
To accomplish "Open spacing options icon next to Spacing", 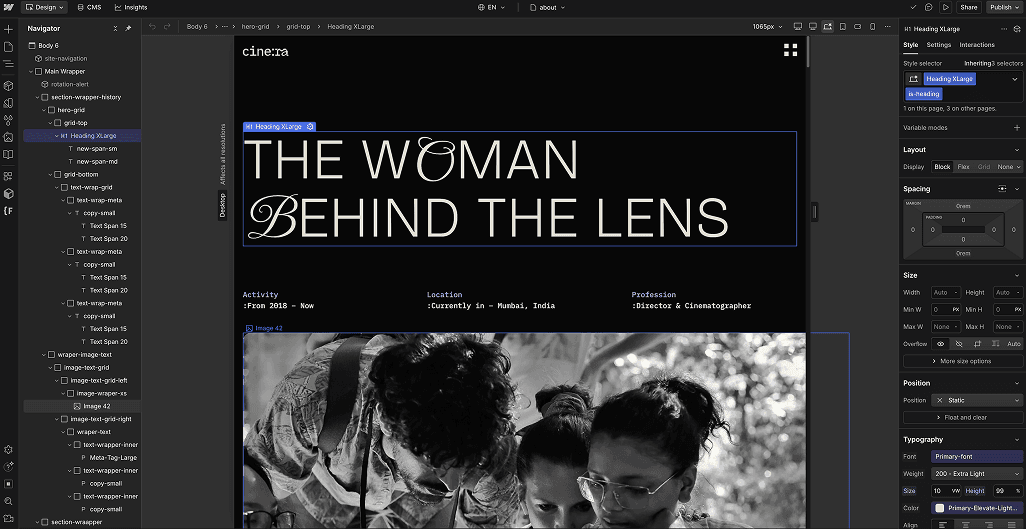I will (x=1002, y=189).
